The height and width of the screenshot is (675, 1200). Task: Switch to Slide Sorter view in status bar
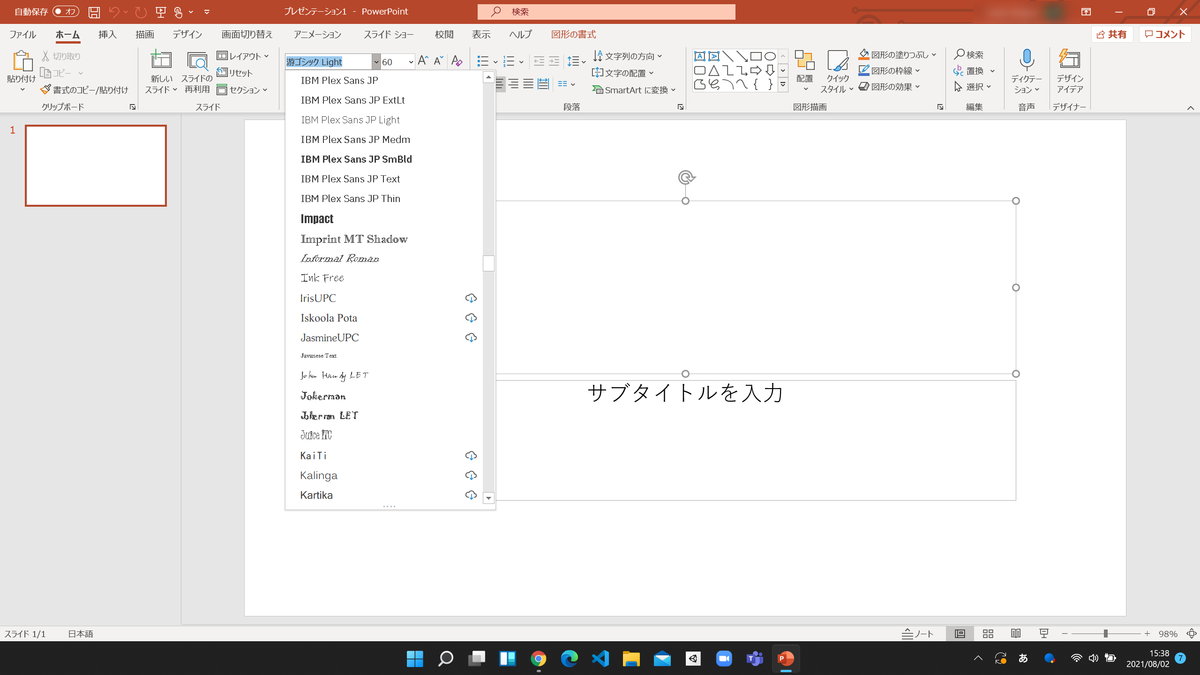tap(988, 634)
